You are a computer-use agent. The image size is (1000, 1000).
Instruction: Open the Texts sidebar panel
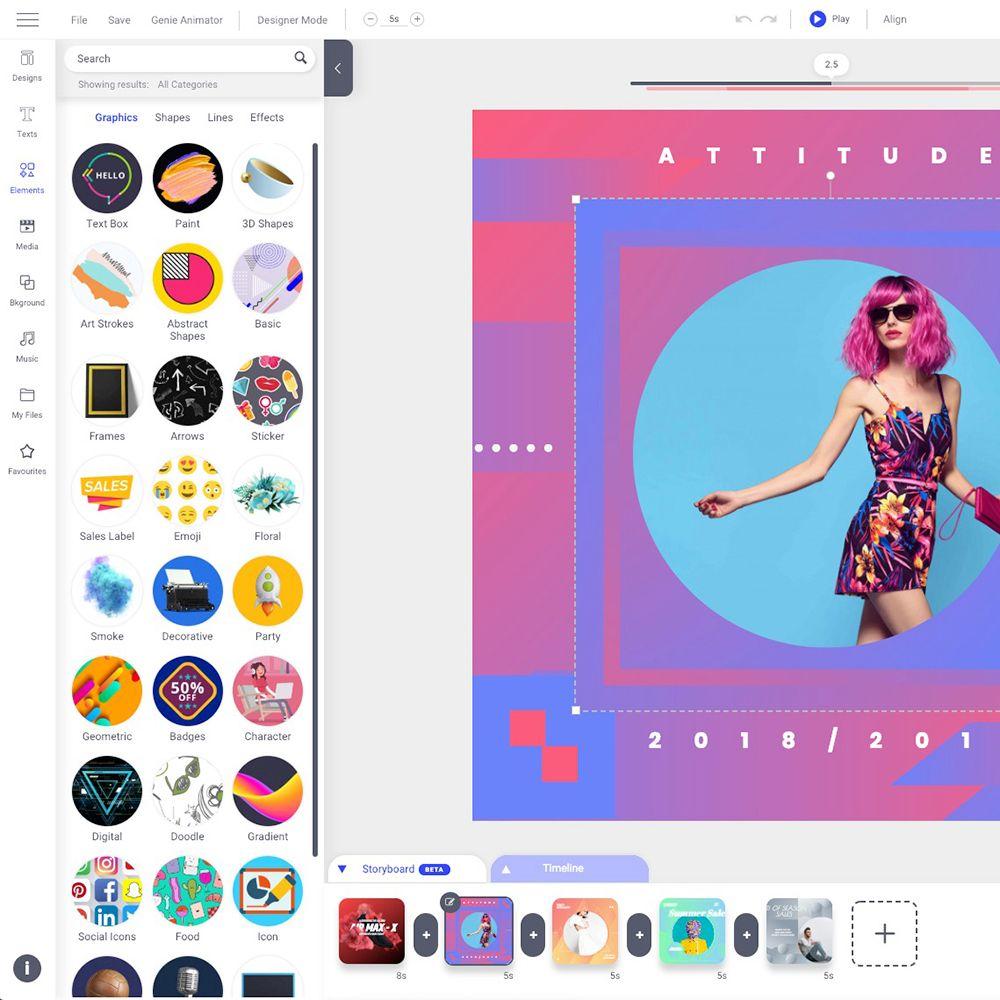27,121
